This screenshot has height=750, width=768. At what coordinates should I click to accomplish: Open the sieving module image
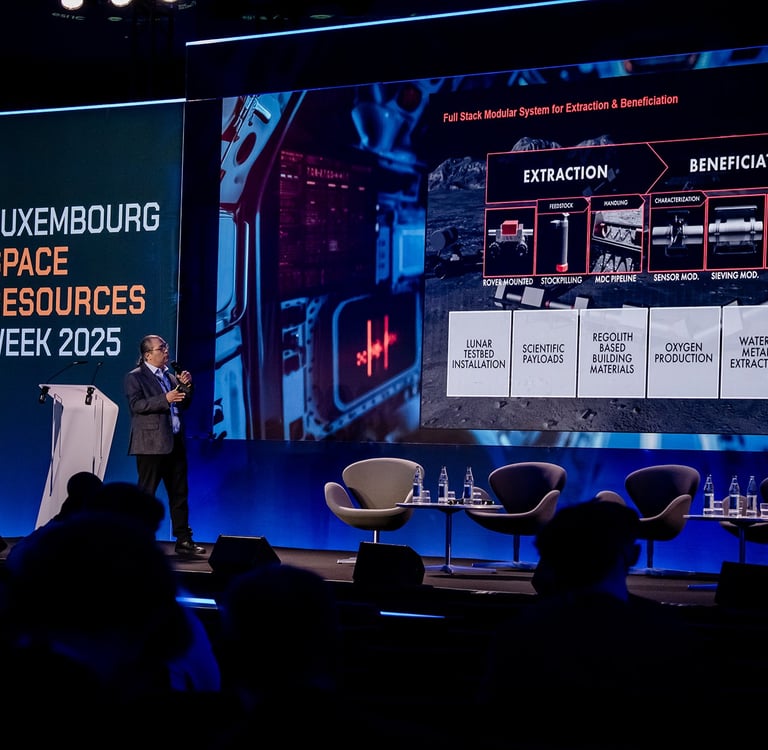[736, 233]
